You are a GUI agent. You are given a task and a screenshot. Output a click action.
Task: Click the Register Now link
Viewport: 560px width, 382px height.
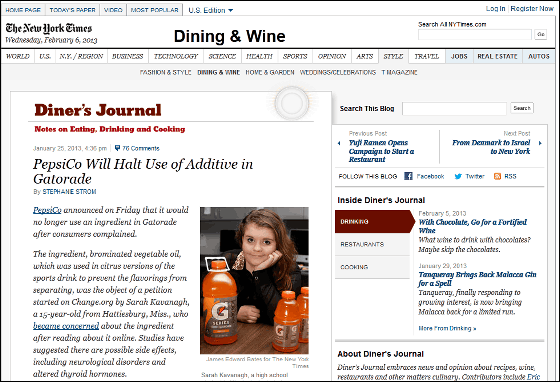pyautogui.click(x=532, y=9)
